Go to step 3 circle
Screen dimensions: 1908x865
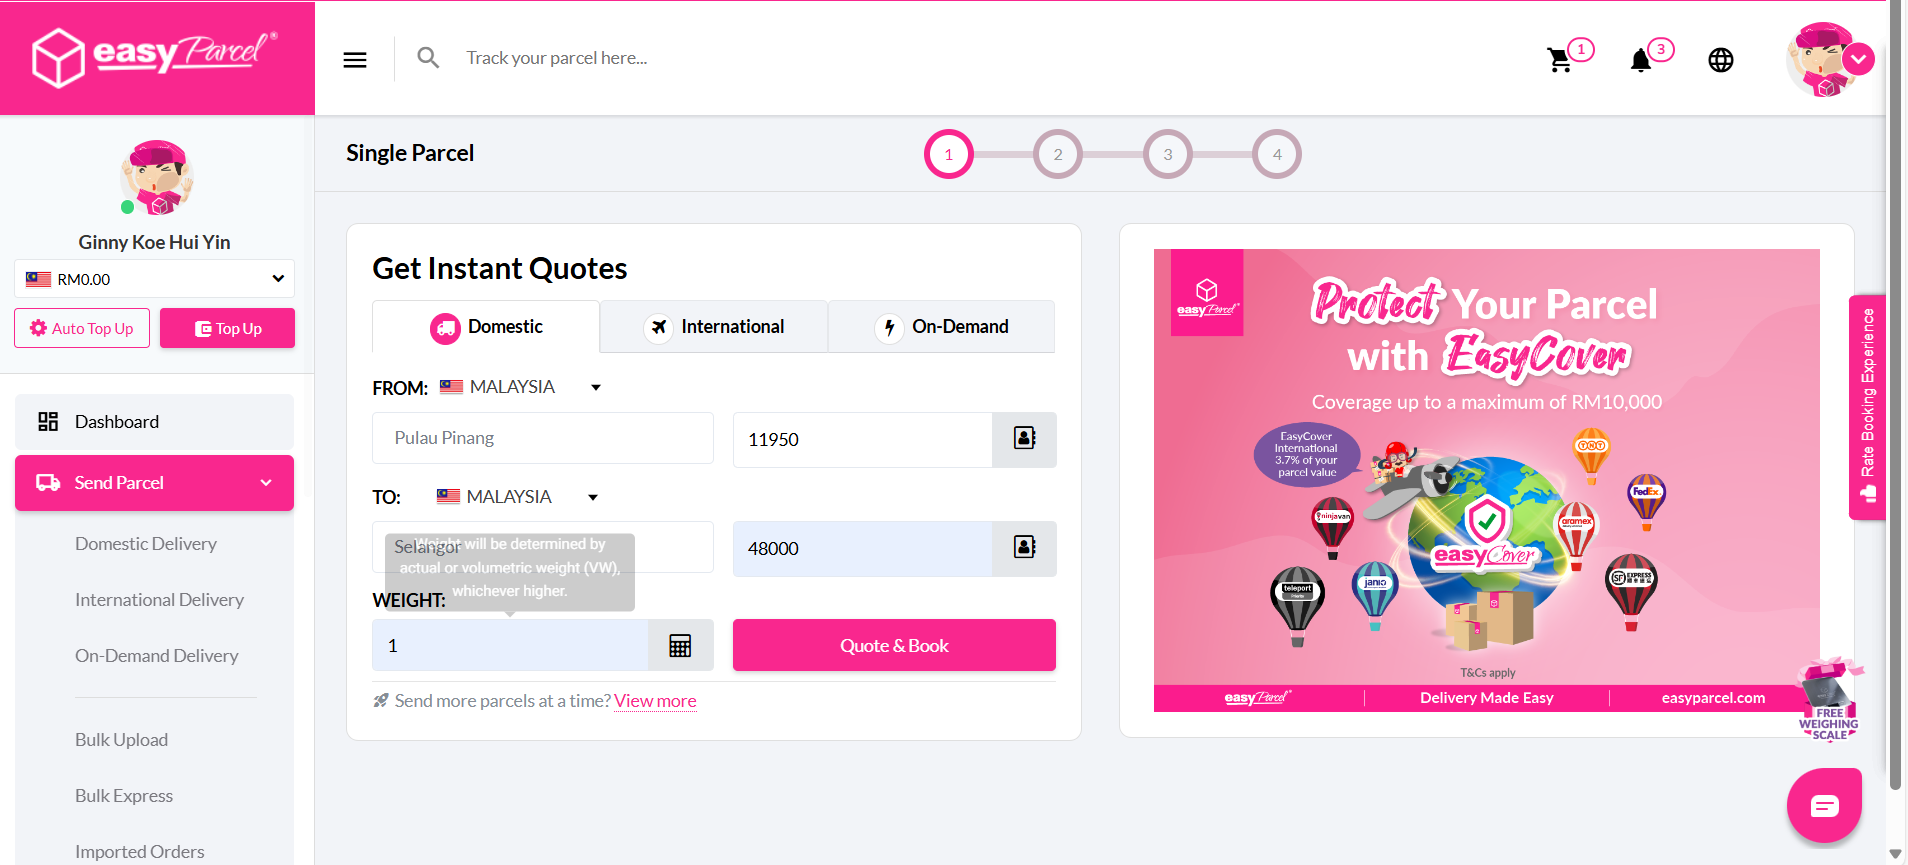click(x=1167, y=154)
